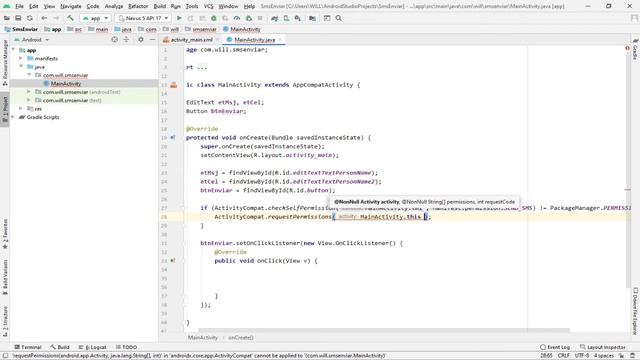Toggle the Project tool window tab
The height and width of the screenshot is (360, 640).
5,109
